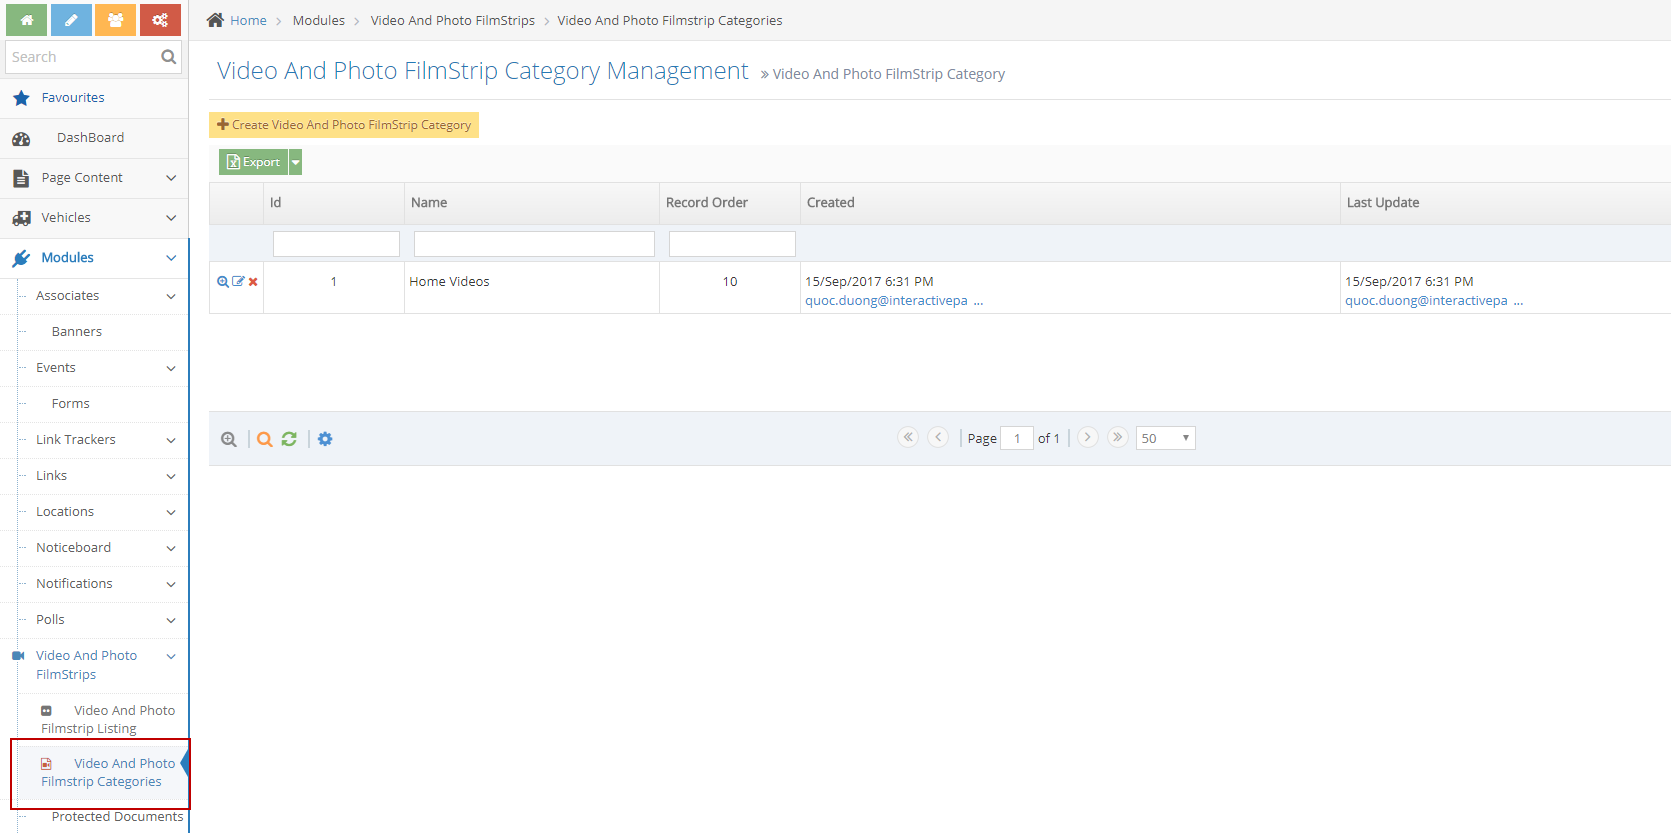This screenshot has height=833, width=1671.
Task: Click the Name column filter field
Action: tap(534, 244)
